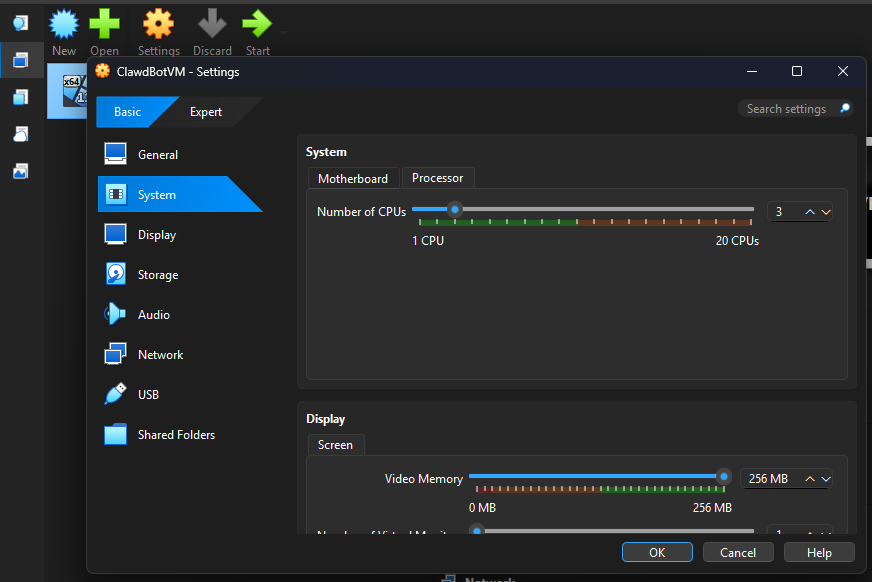The height and width of the screenshot is (582, 872).
Task: Open Help for the settings dialog
Action: pos(819,551)
